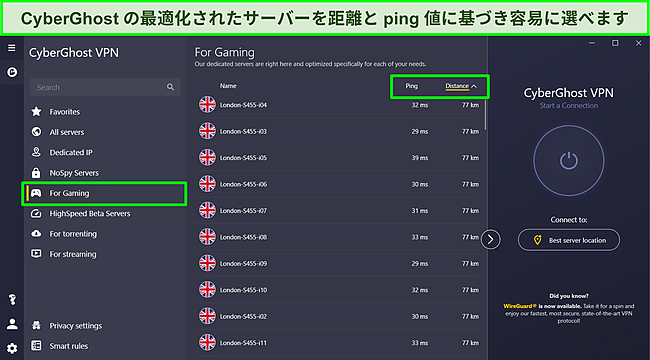This screenshot has height=360, width=650.
Task: Click inside the Search input field
Action: click(x=105, y=87)
